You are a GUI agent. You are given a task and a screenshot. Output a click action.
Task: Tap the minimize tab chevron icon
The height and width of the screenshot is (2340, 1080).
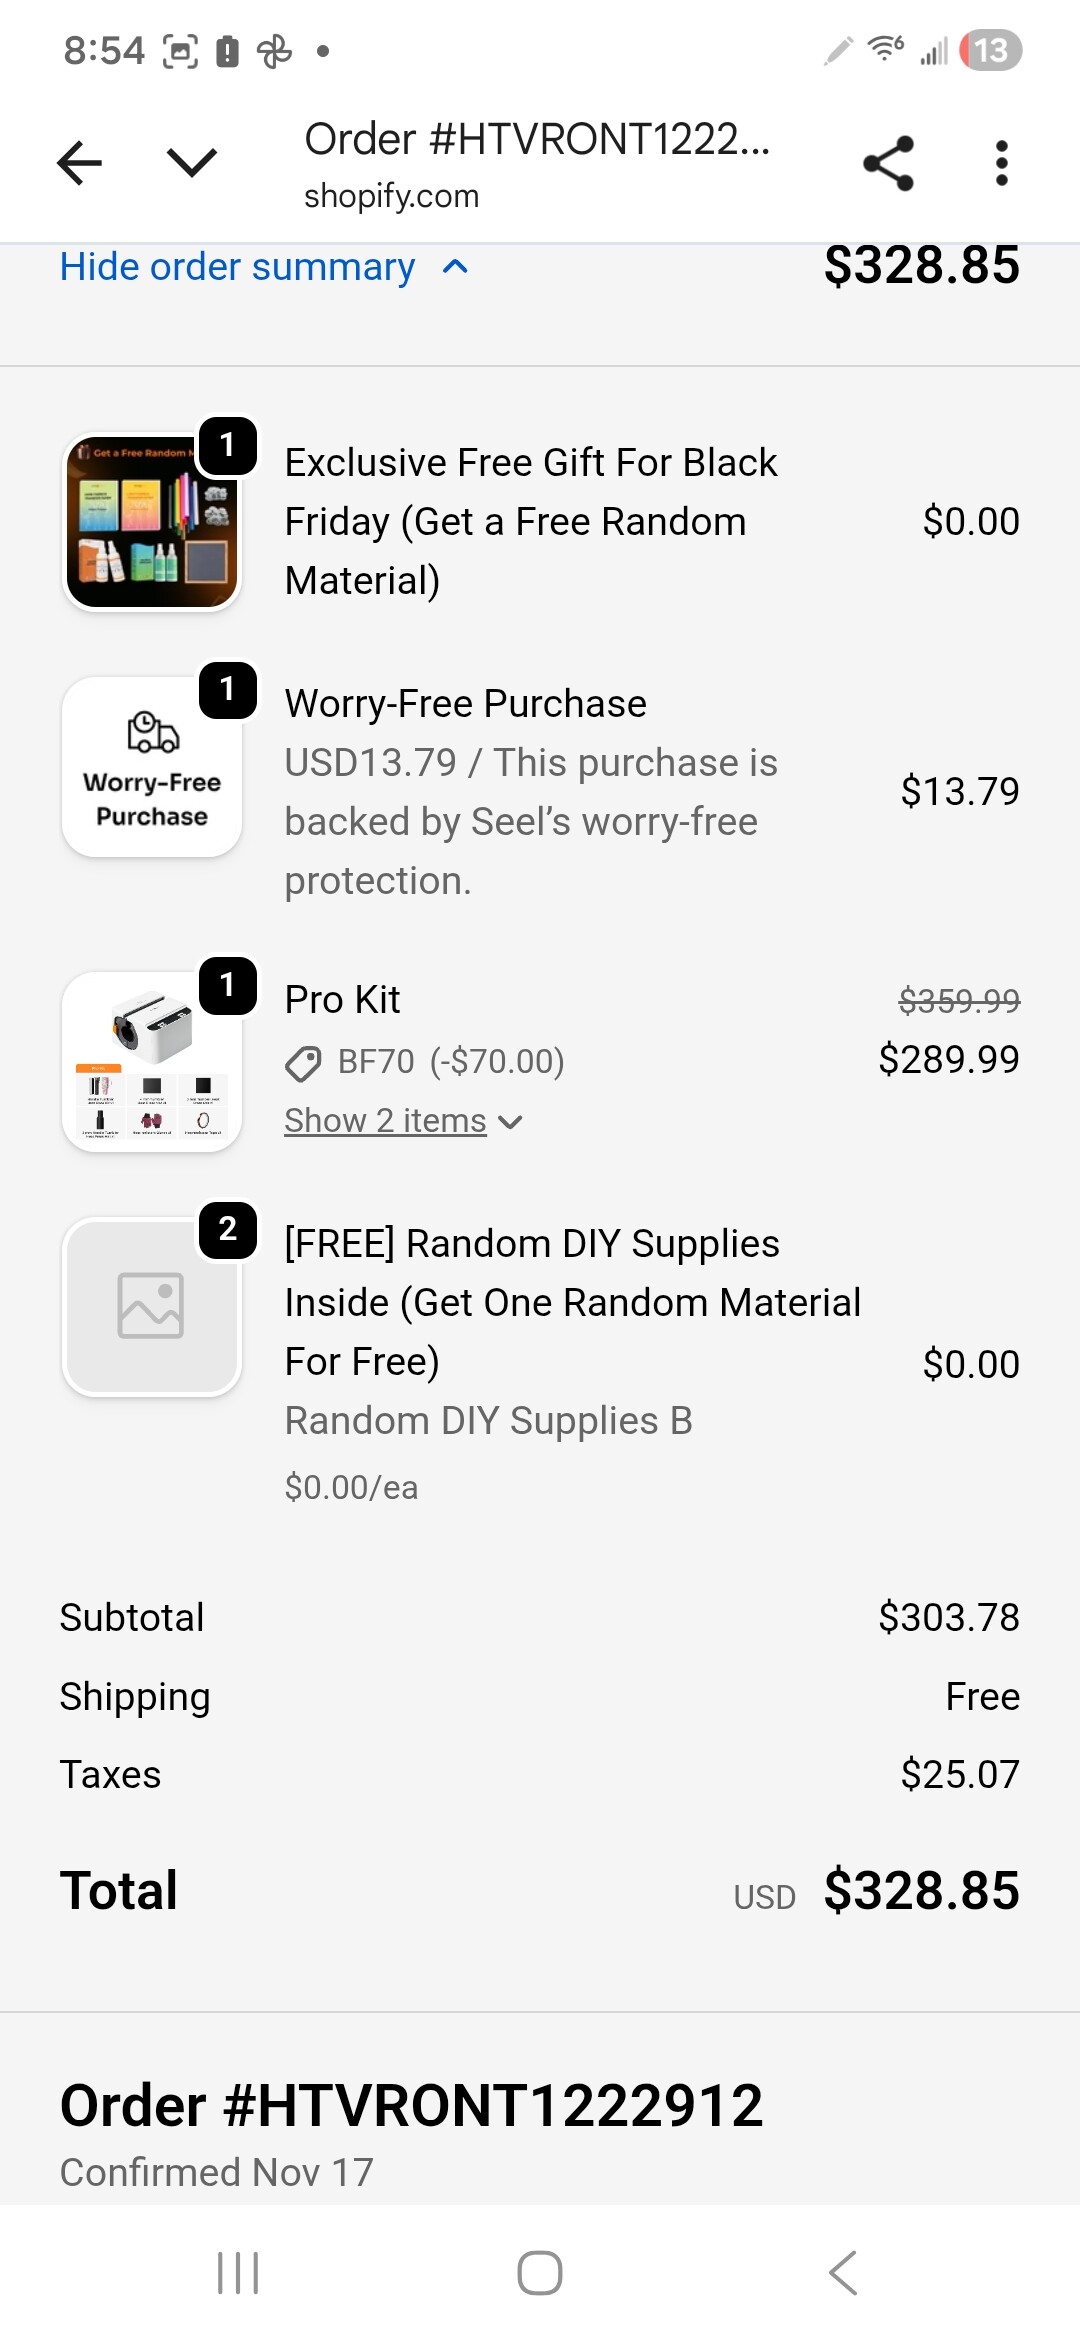click(192, 163)
